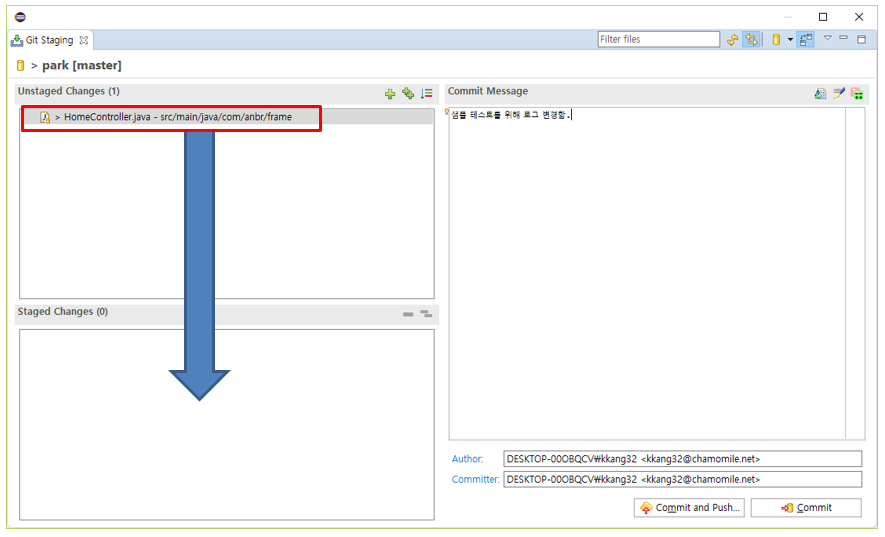Image resolution: width=885 pixels, height=537 pixels.
Task: Open the View Menu triangle
Action: [x=828, y=38]
